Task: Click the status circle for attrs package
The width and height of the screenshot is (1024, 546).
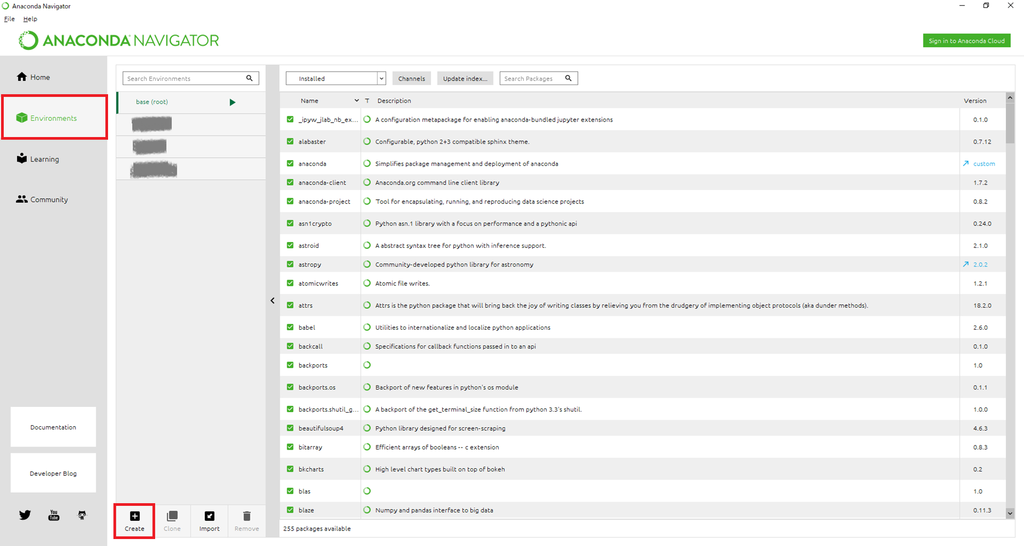Action: click(x=367, y=305)
